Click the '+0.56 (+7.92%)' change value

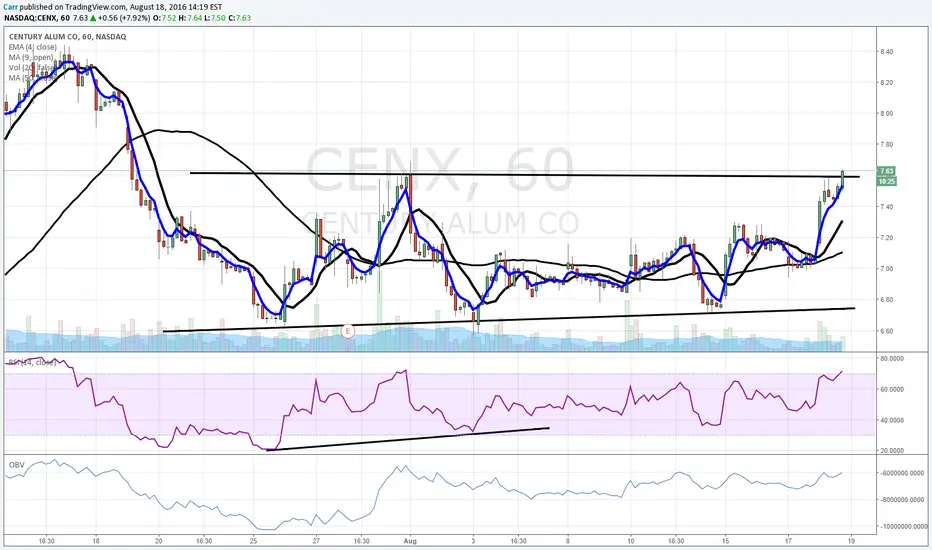(124, 18)
